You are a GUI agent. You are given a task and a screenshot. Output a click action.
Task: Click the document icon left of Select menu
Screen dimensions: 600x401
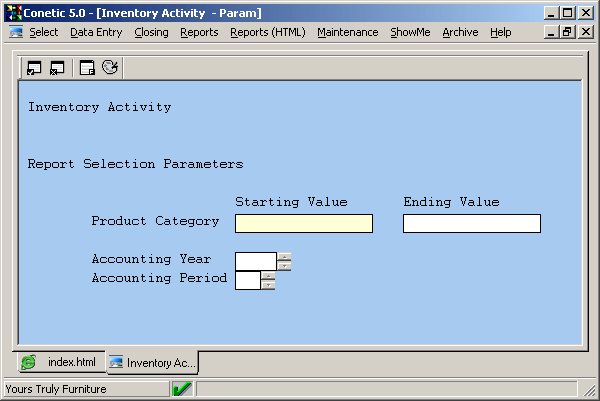click(16, 32)
